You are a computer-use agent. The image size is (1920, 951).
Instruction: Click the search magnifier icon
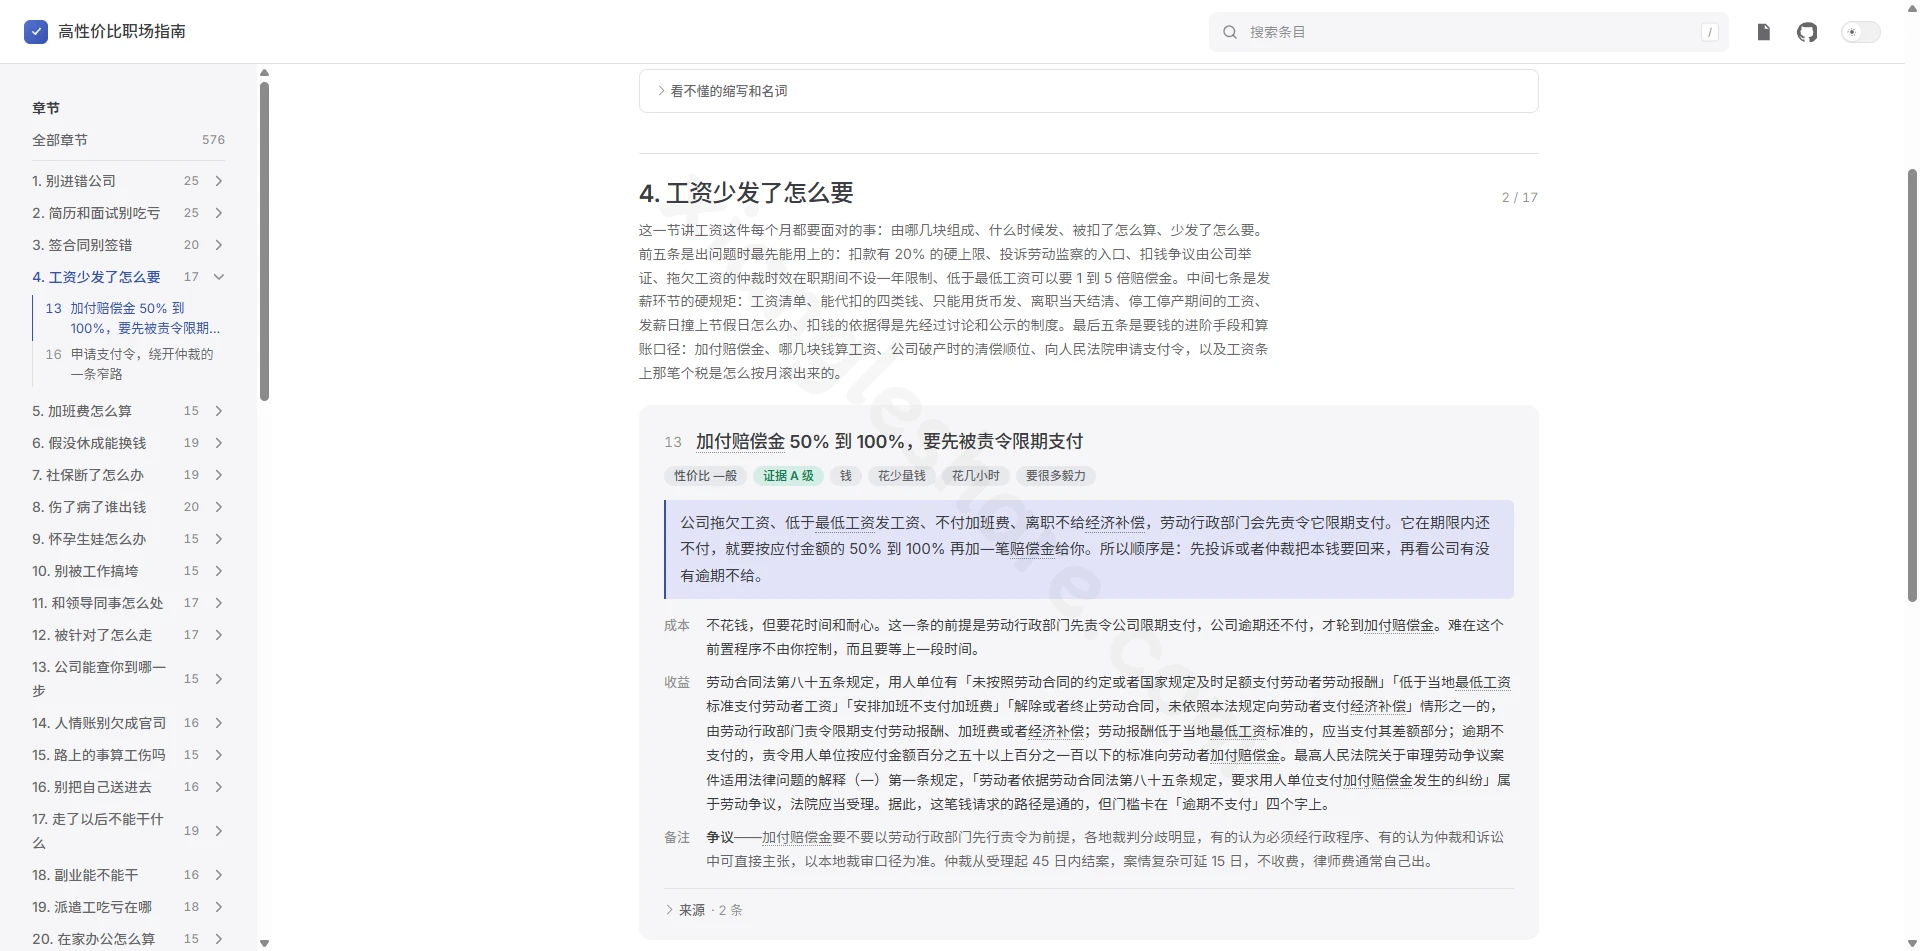1230,32
